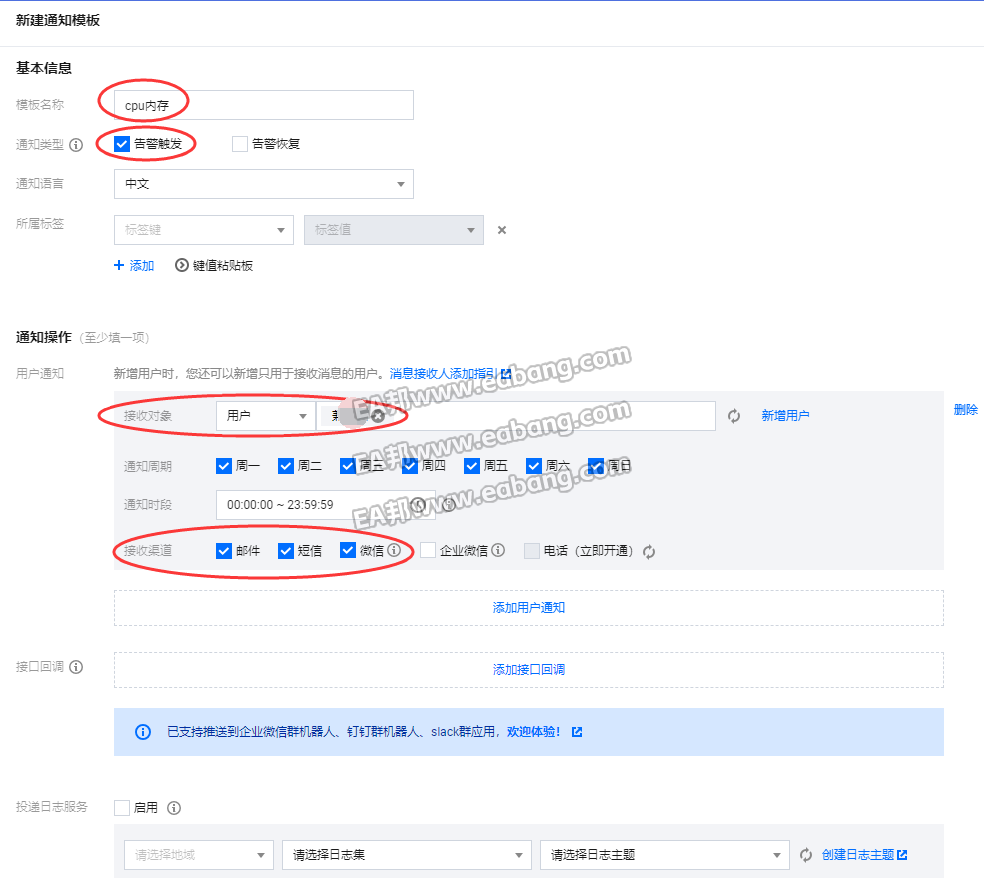Image resolution: width=984 pixels, height=878 pixels.
Task: Uncheck the 邮件 receiving channel
Action: (x=224, y=550)
